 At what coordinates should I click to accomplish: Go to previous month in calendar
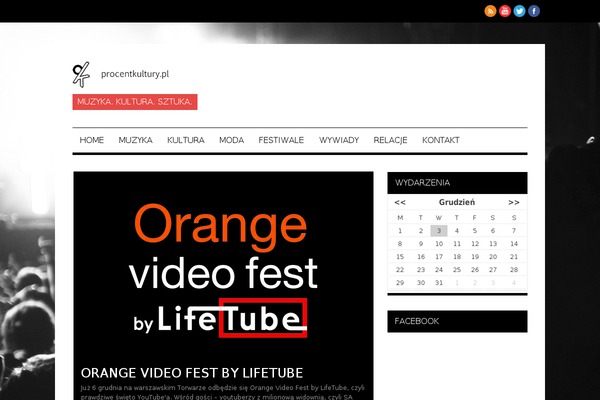pyautogui.click(x=400, y=202)
